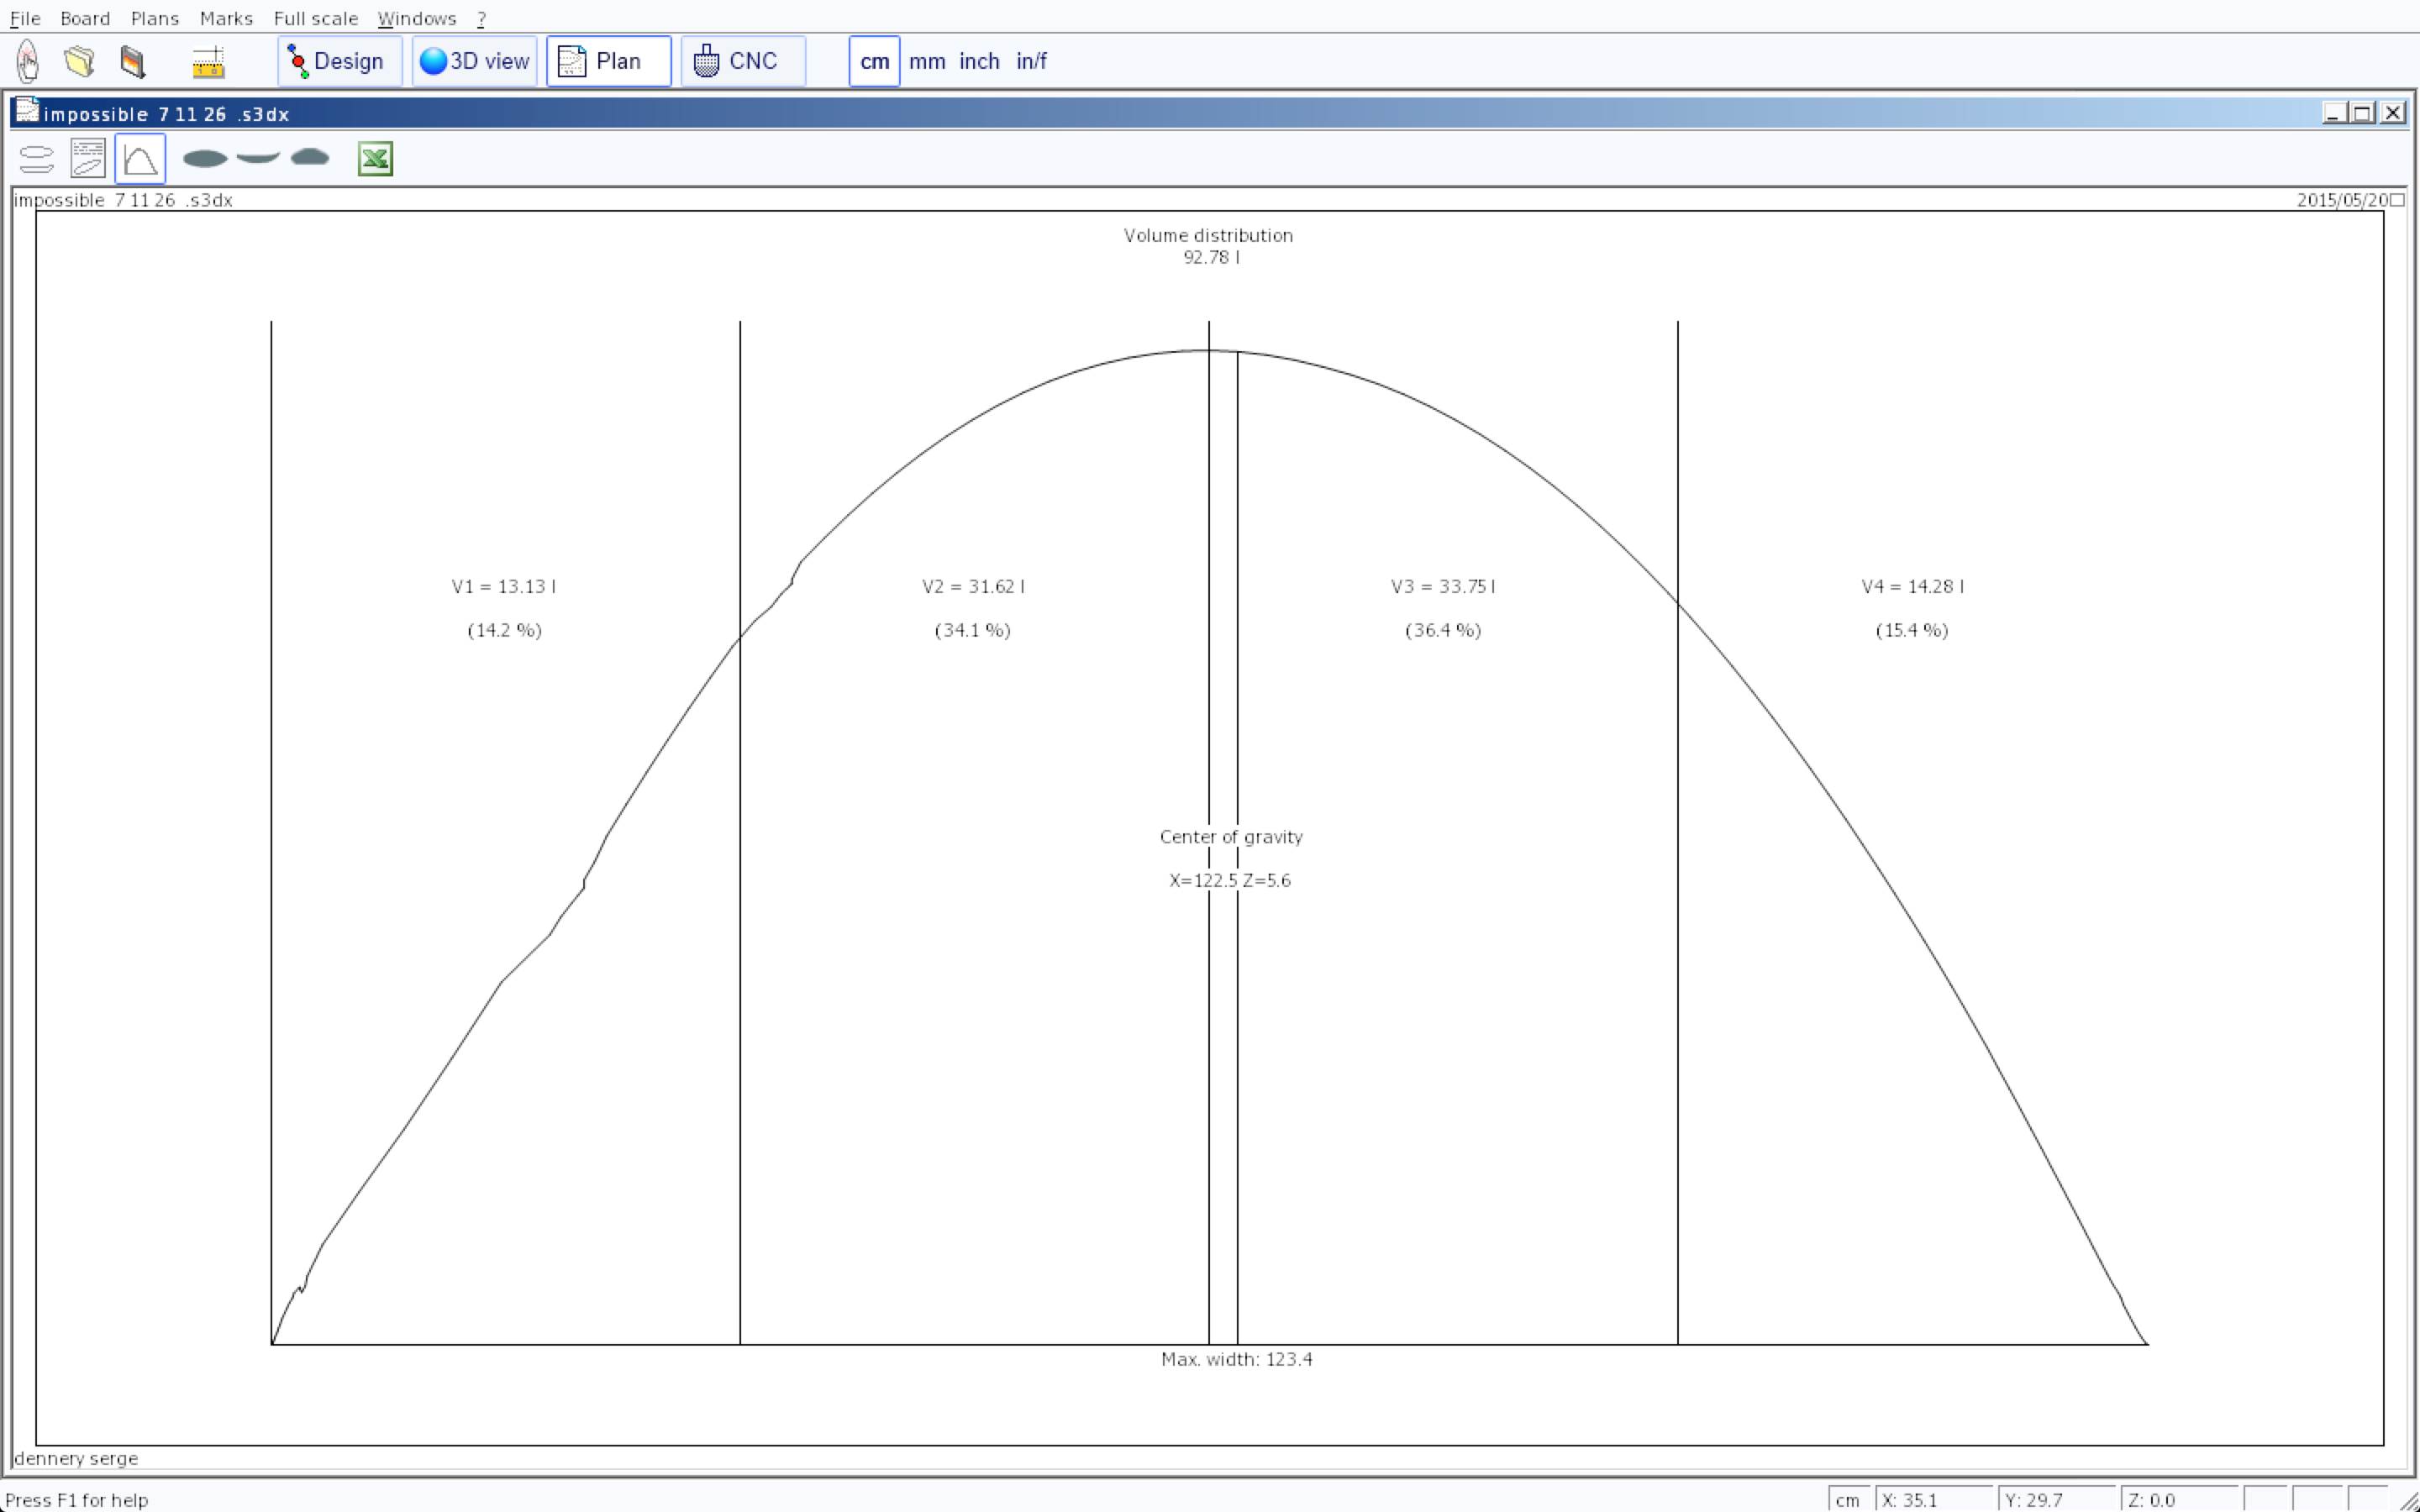Open the Full scale menu
Viewport: 2420px width, 1512px height.
[315, 18]
